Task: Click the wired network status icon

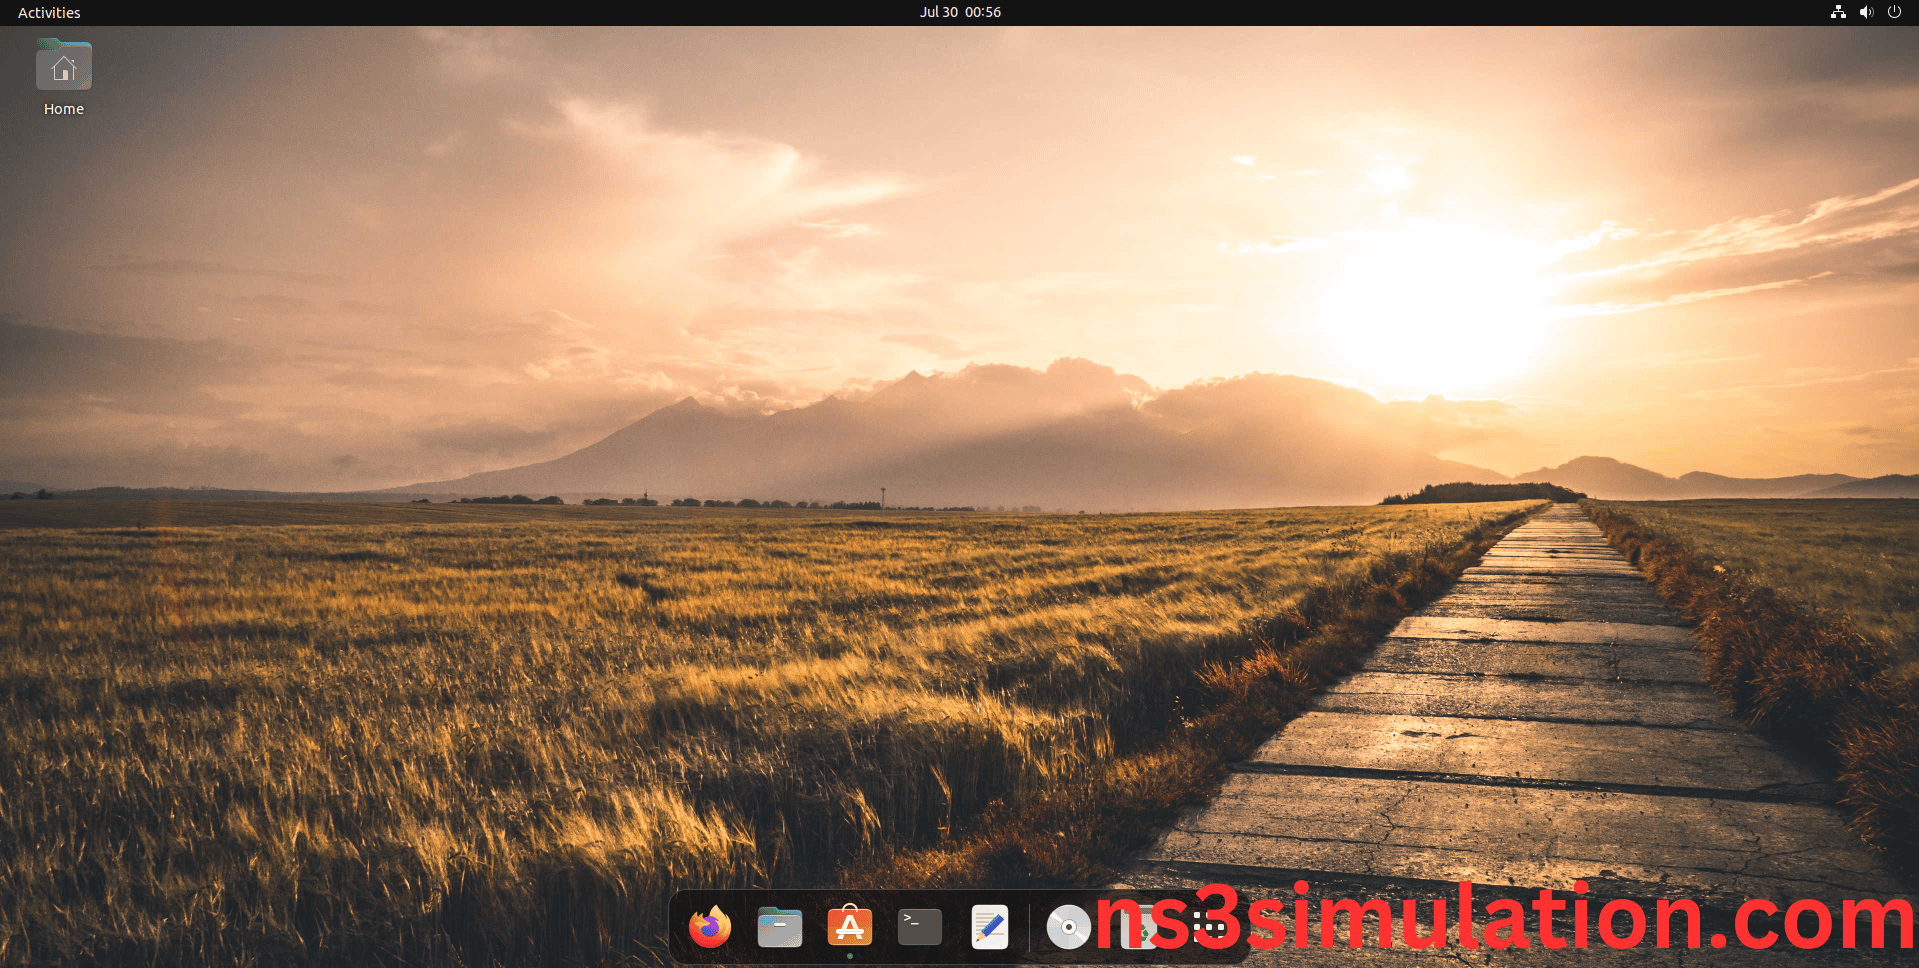Action: point(1838,12)
